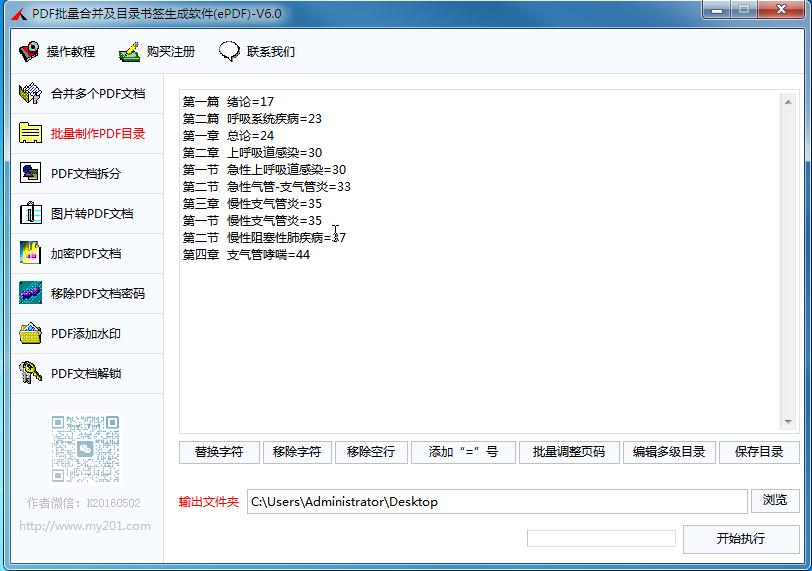Screen dimensions: 812x571
Task: Click scrollbar up arrow in directory list
Action: (788, 102)
